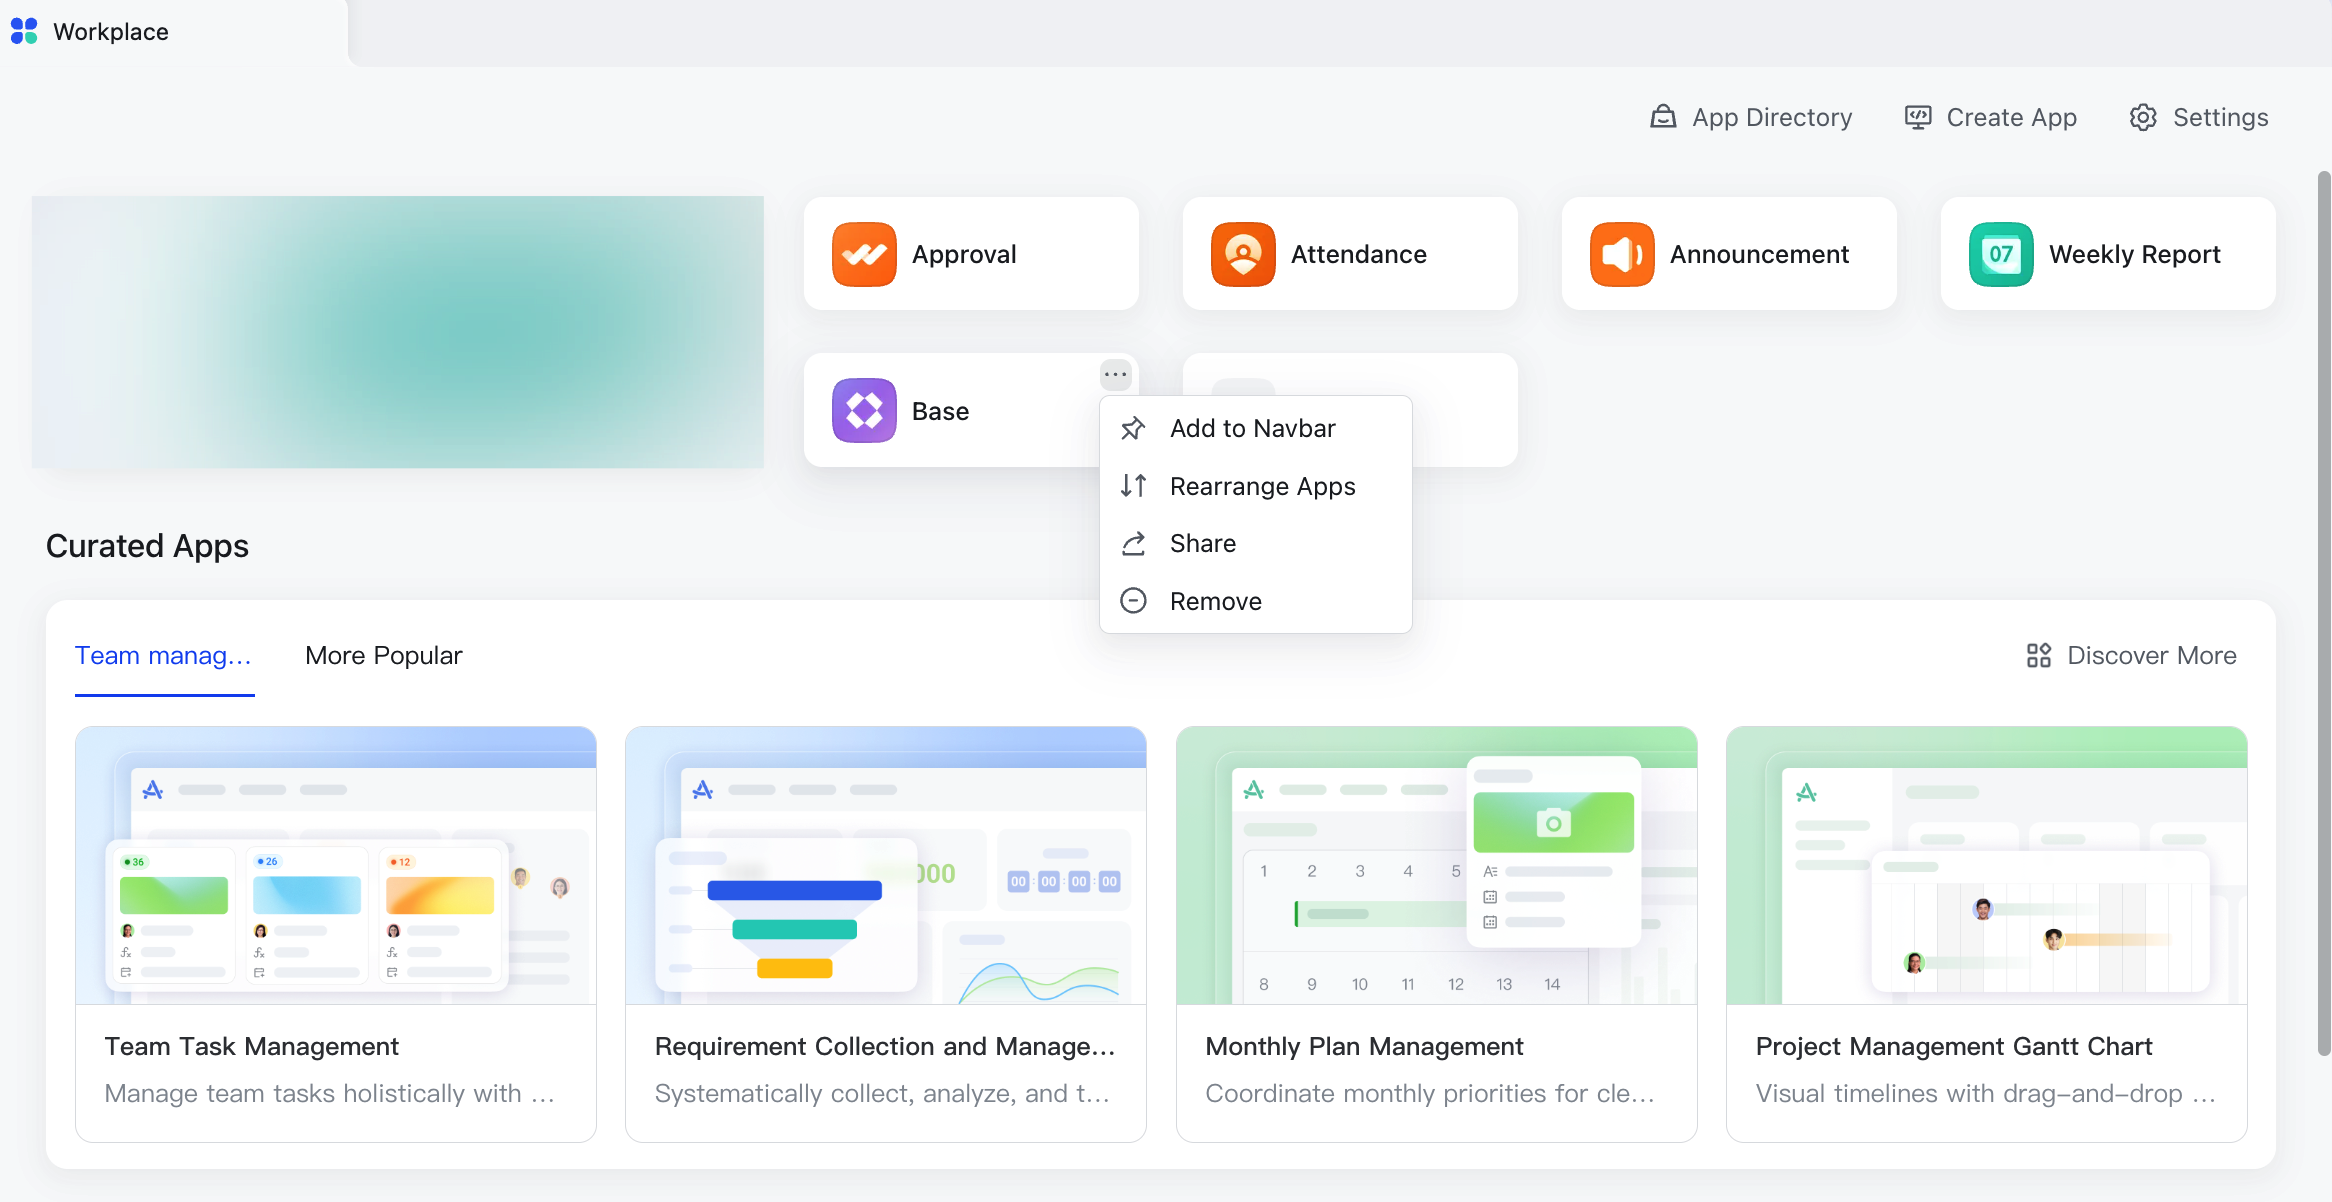Open the Team Task Management thumbnail
The height and width of the screenshot is (1202, 2332).
pyautogui.click(x=336, y=865)
